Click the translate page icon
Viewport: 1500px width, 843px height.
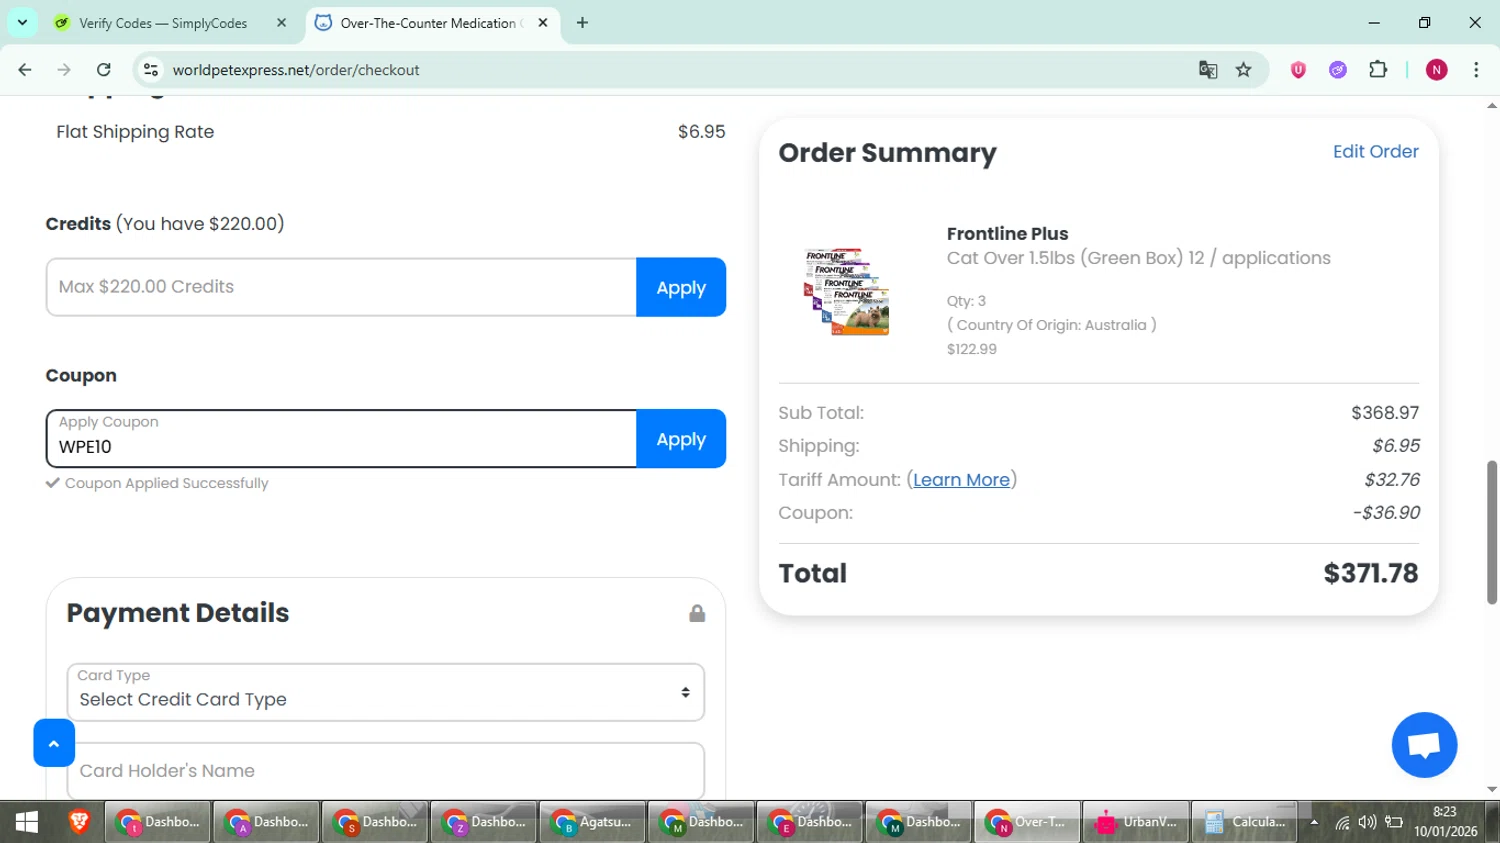click(x=1208, y=70)
